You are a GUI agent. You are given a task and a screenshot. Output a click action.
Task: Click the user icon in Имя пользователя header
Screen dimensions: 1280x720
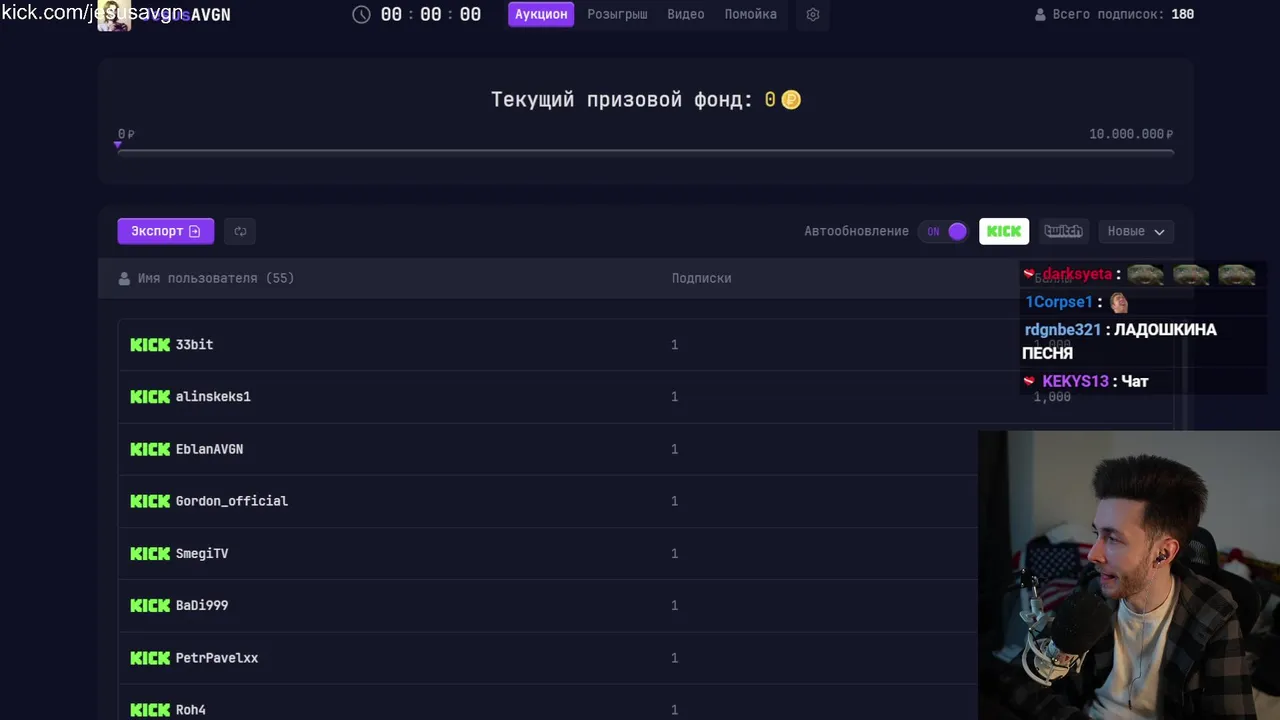click(x=124, y=278)
